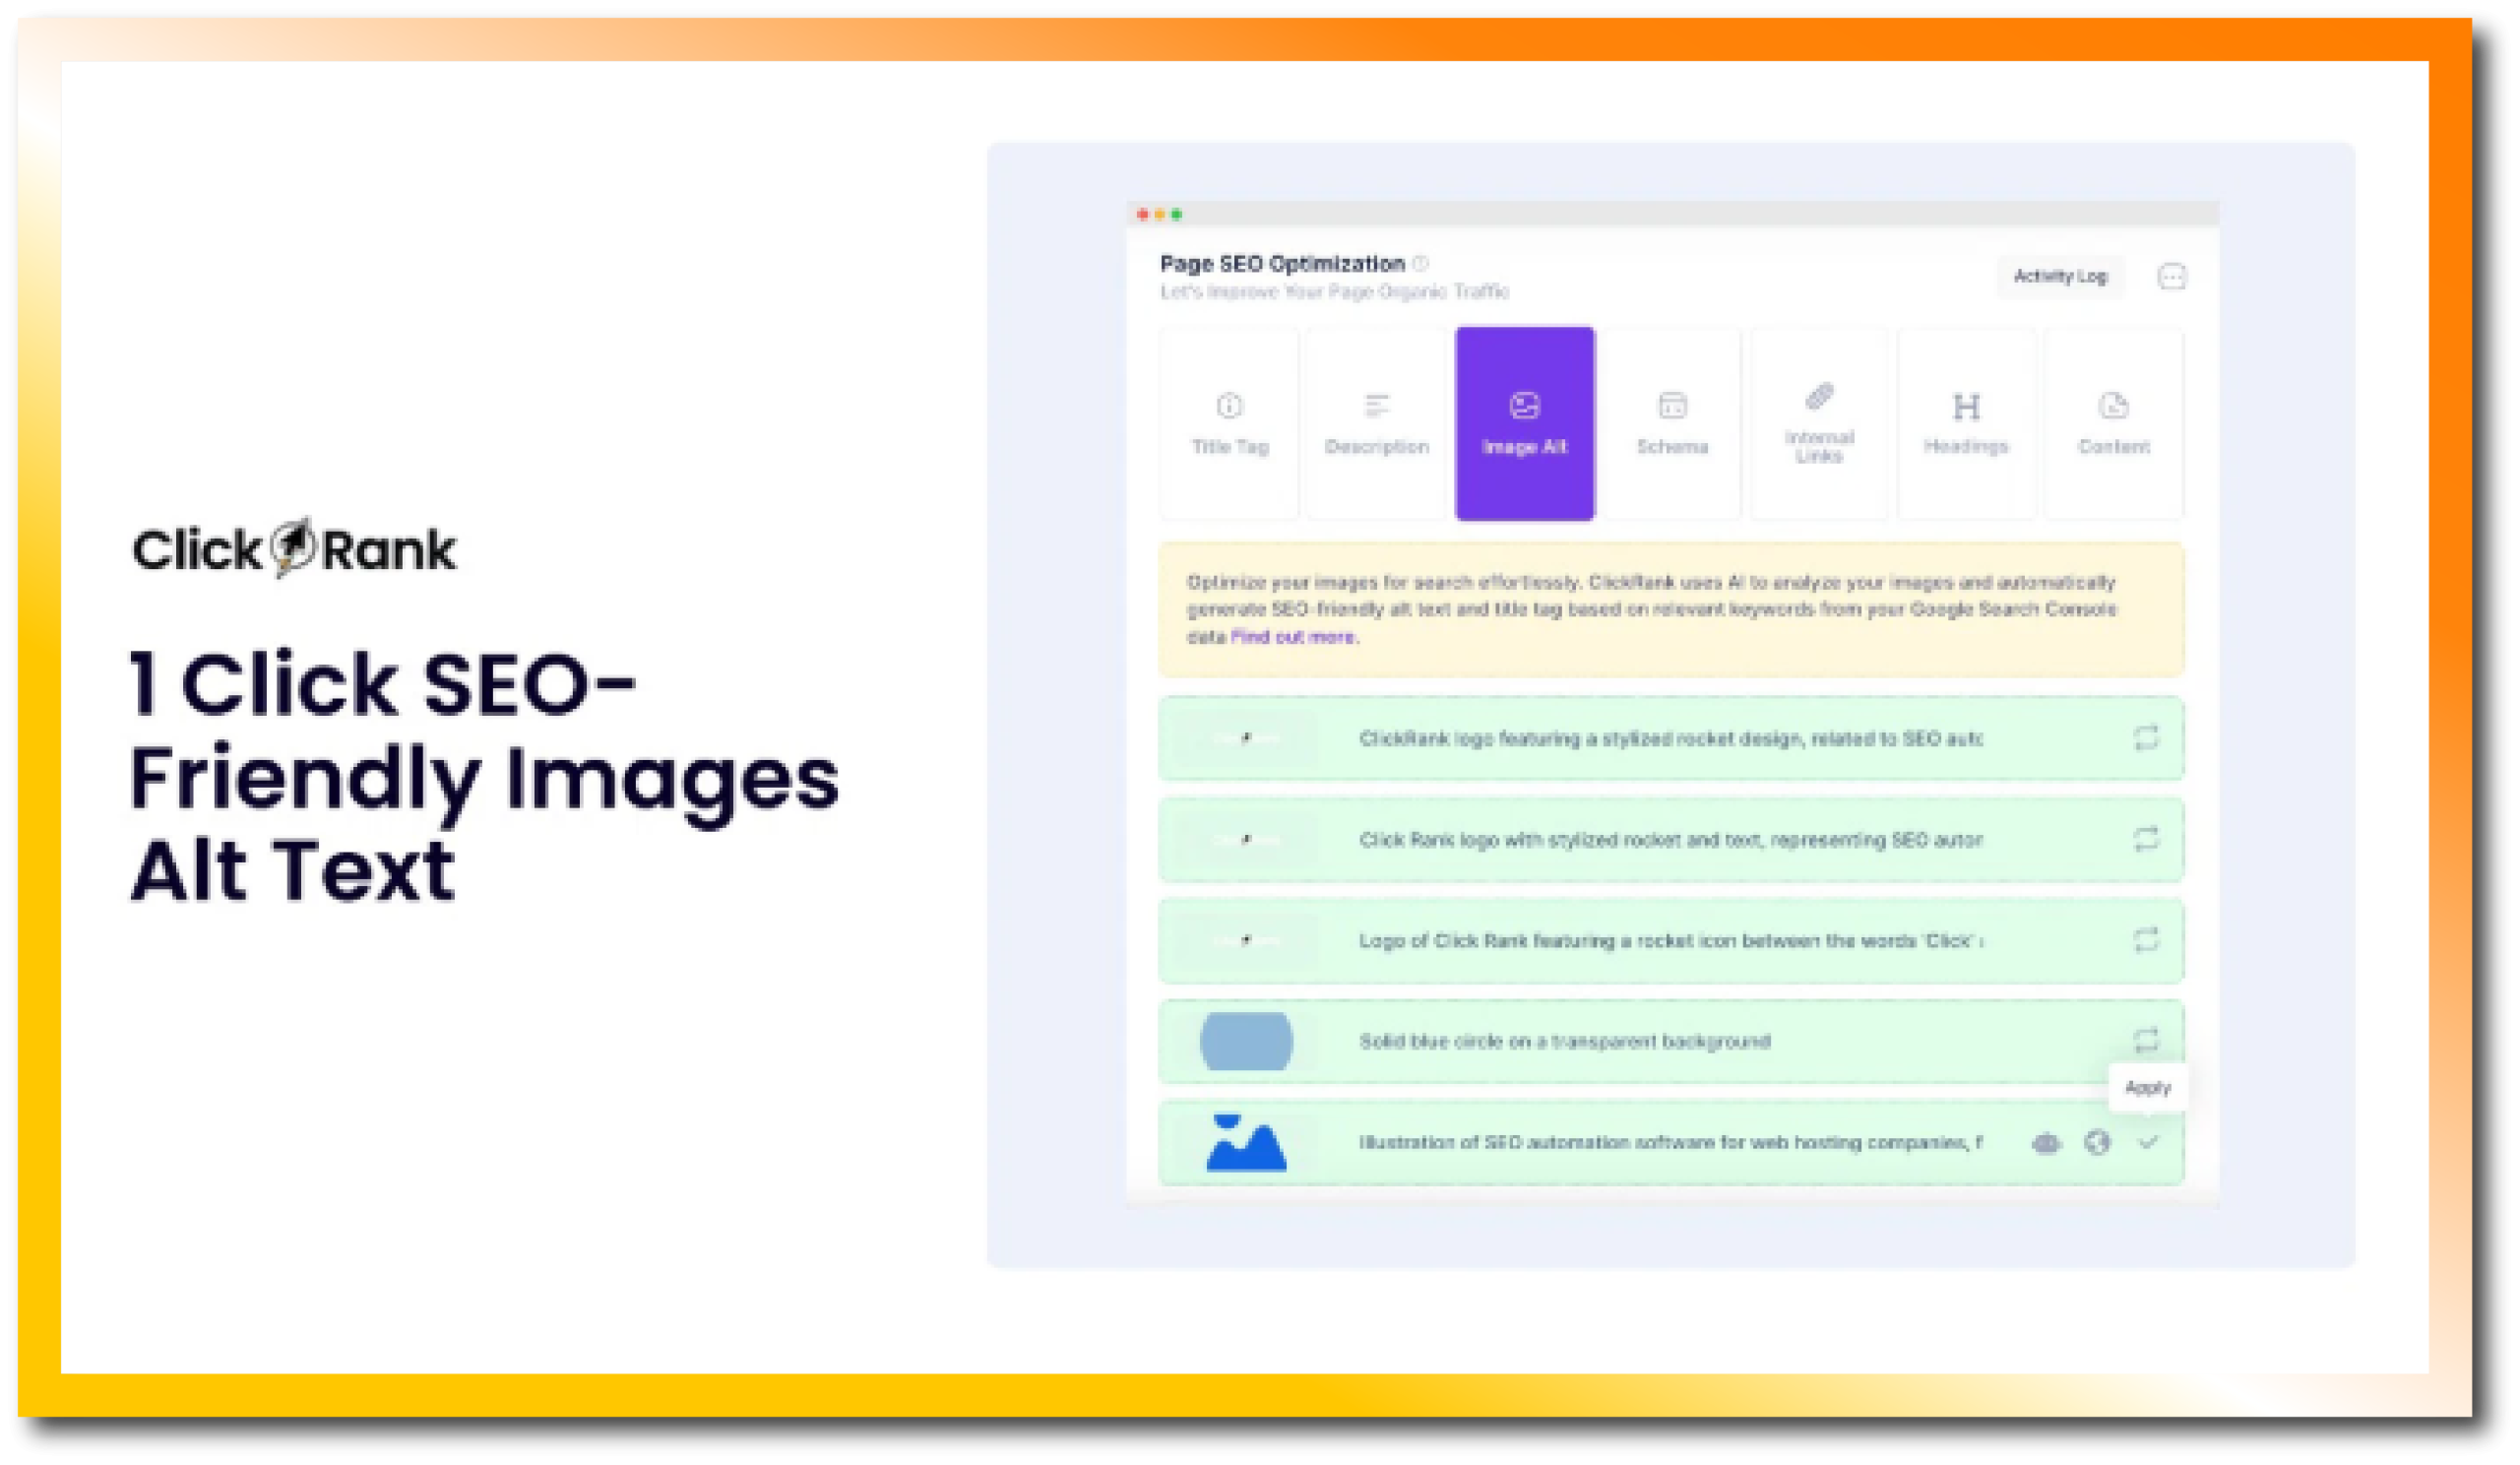
Task: Click the red close dot in window bar
Action: (x=1143, y=214)
